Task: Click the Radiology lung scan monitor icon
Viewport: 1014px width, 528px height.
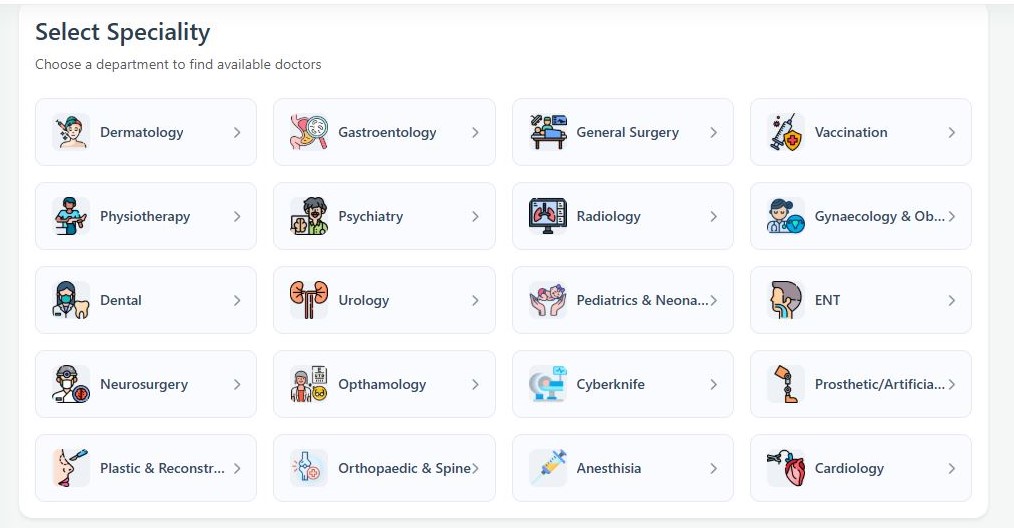Action: (x=548, y=216)
